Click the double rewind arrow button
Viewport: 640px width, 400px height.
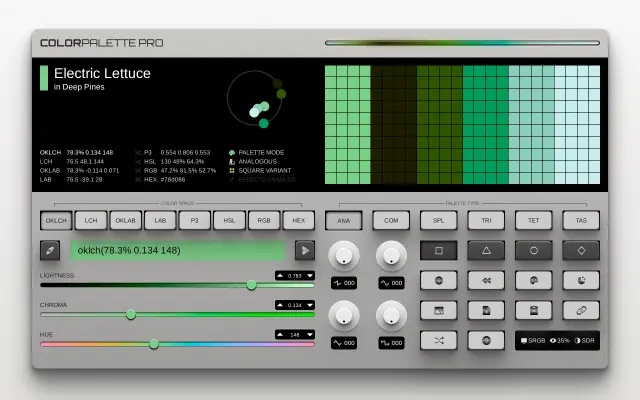coord(486,280)
